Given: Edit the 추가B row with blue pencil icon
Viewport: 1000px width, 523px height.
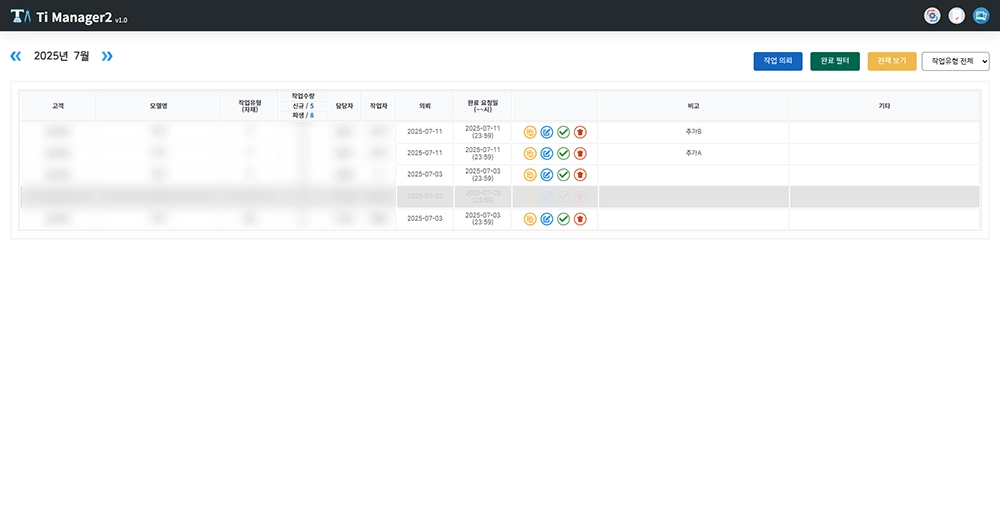Looking at the screenshot, I should pos(547,132).
